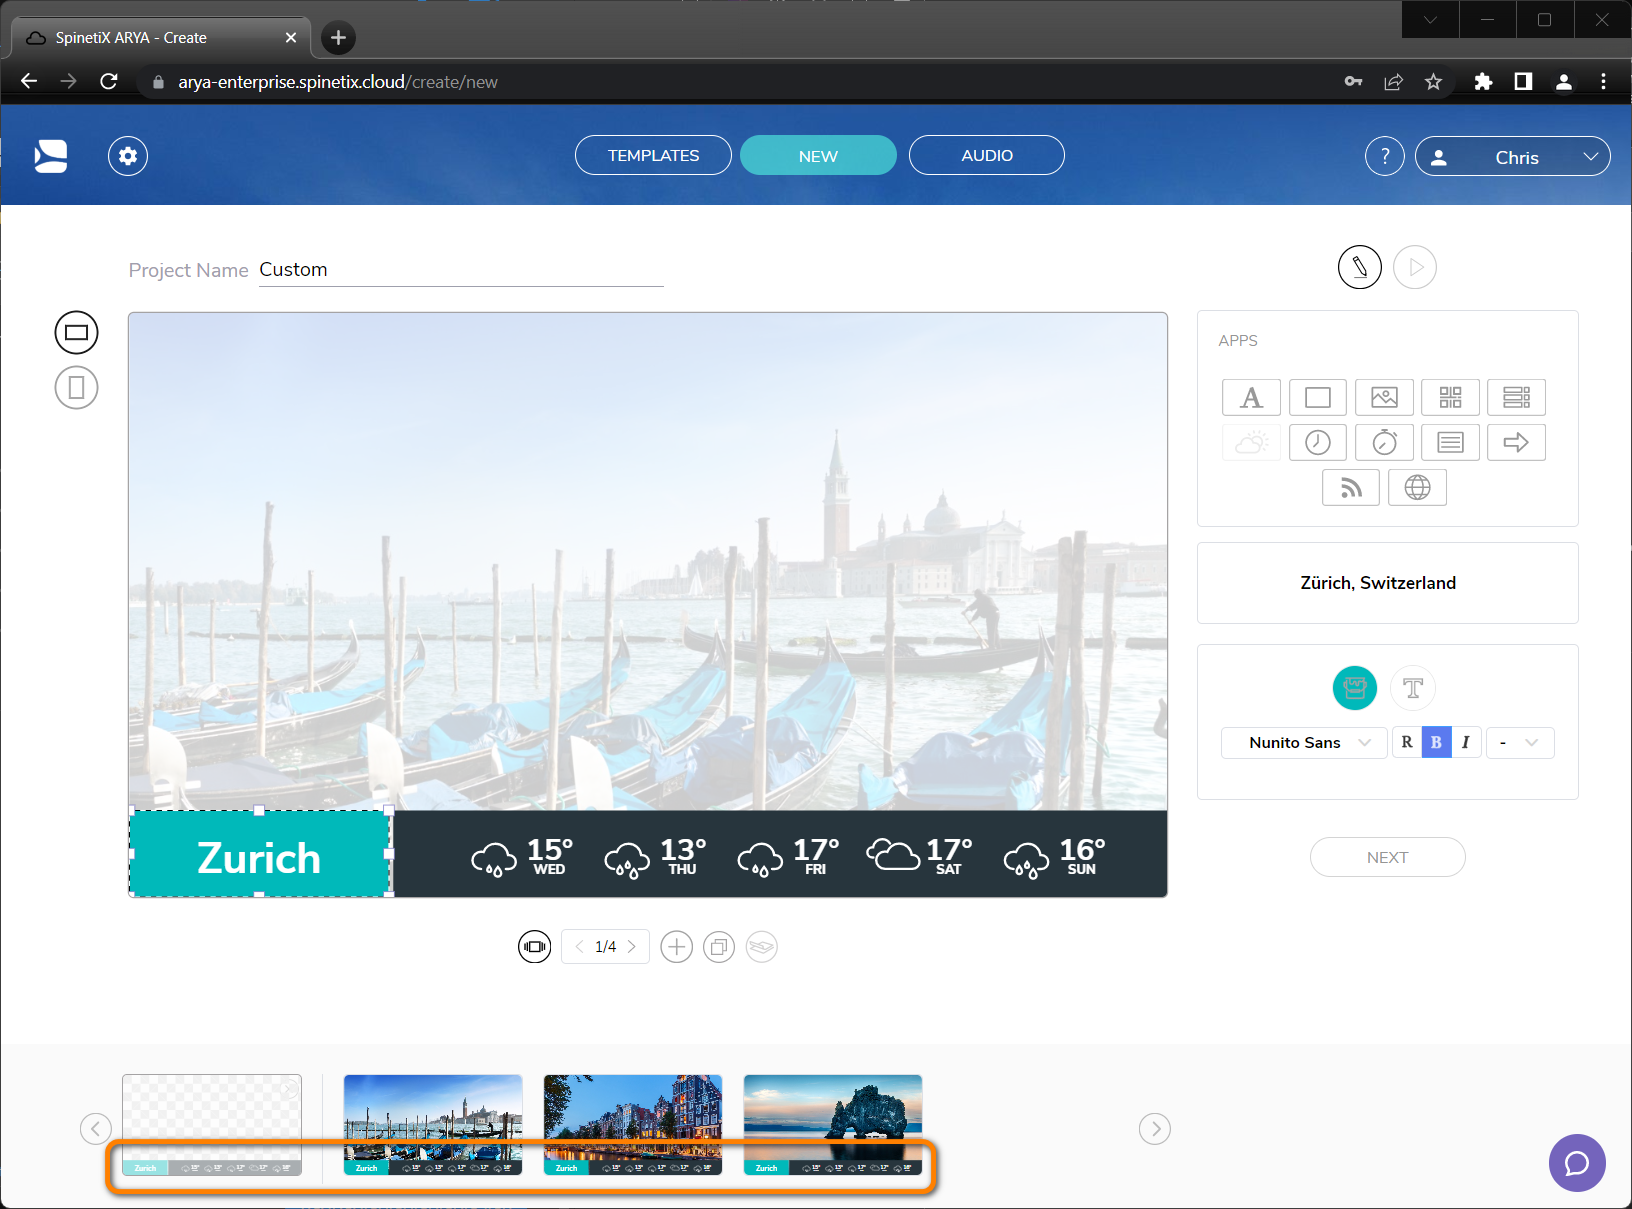The image size is (1632, 1209).
Task: Open the Nunito Sans font dropdown
Action: click(x=1303, y=742)
